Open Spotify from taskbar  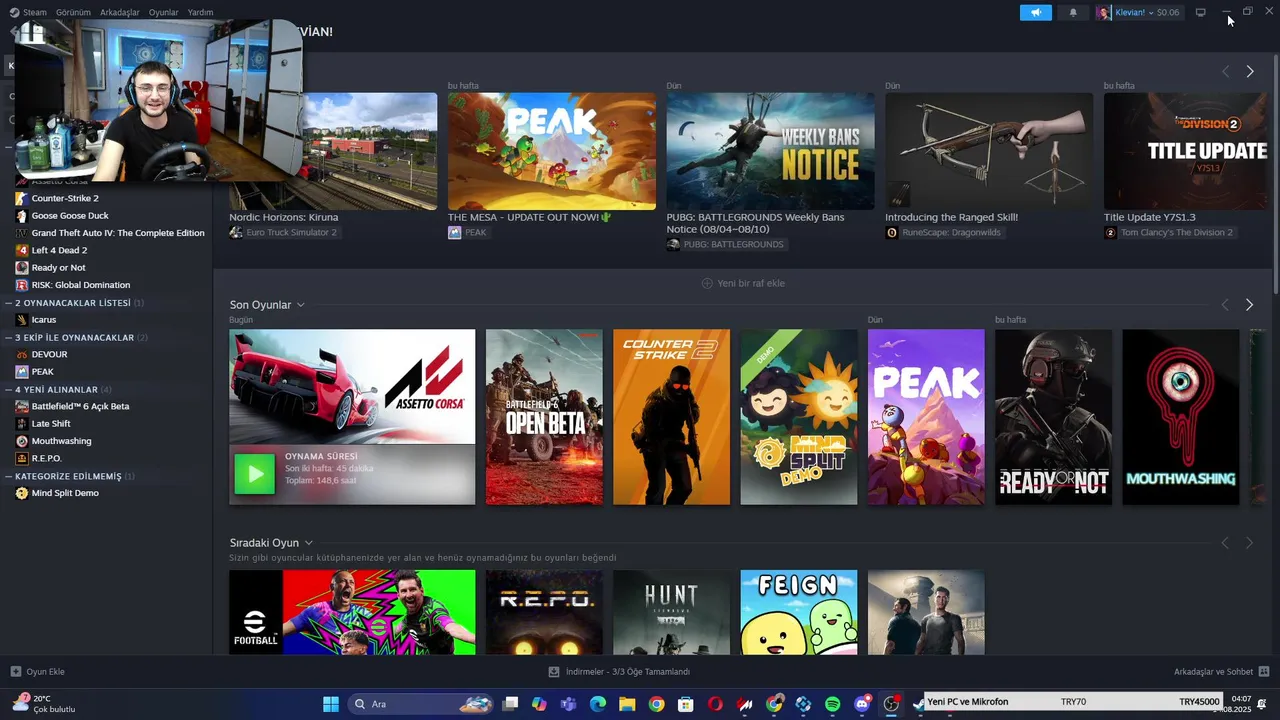tap(832, 704)
